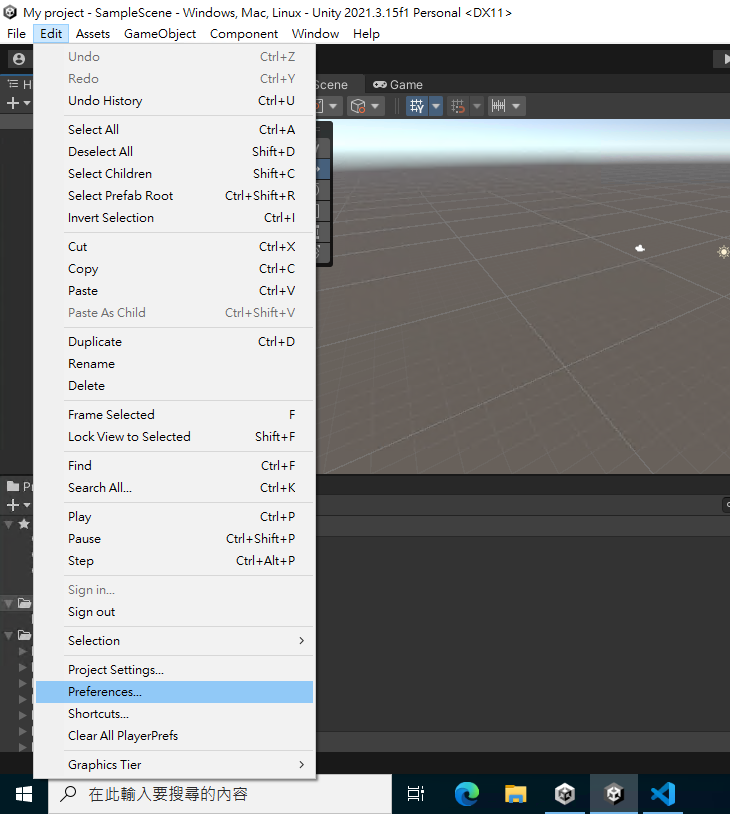
Task: Choose Lock View to Selected
Action: pos(174,437)
